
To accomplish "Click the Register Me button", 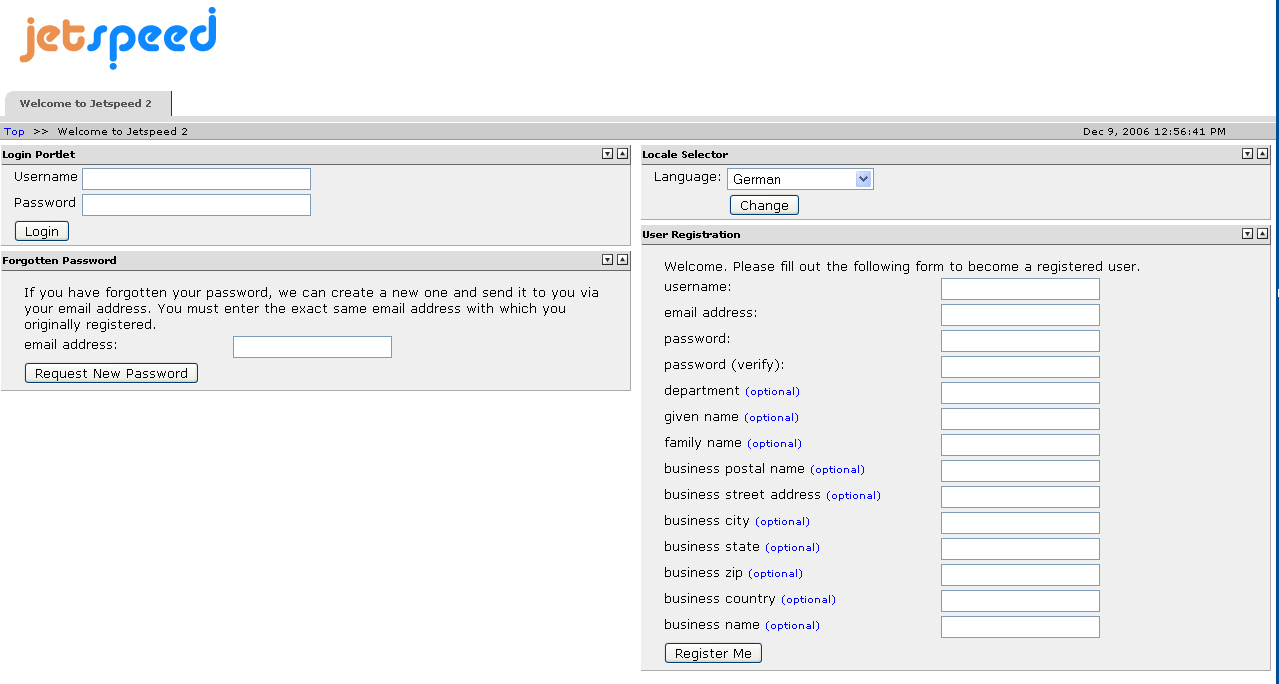I will [x=713, y=653].
